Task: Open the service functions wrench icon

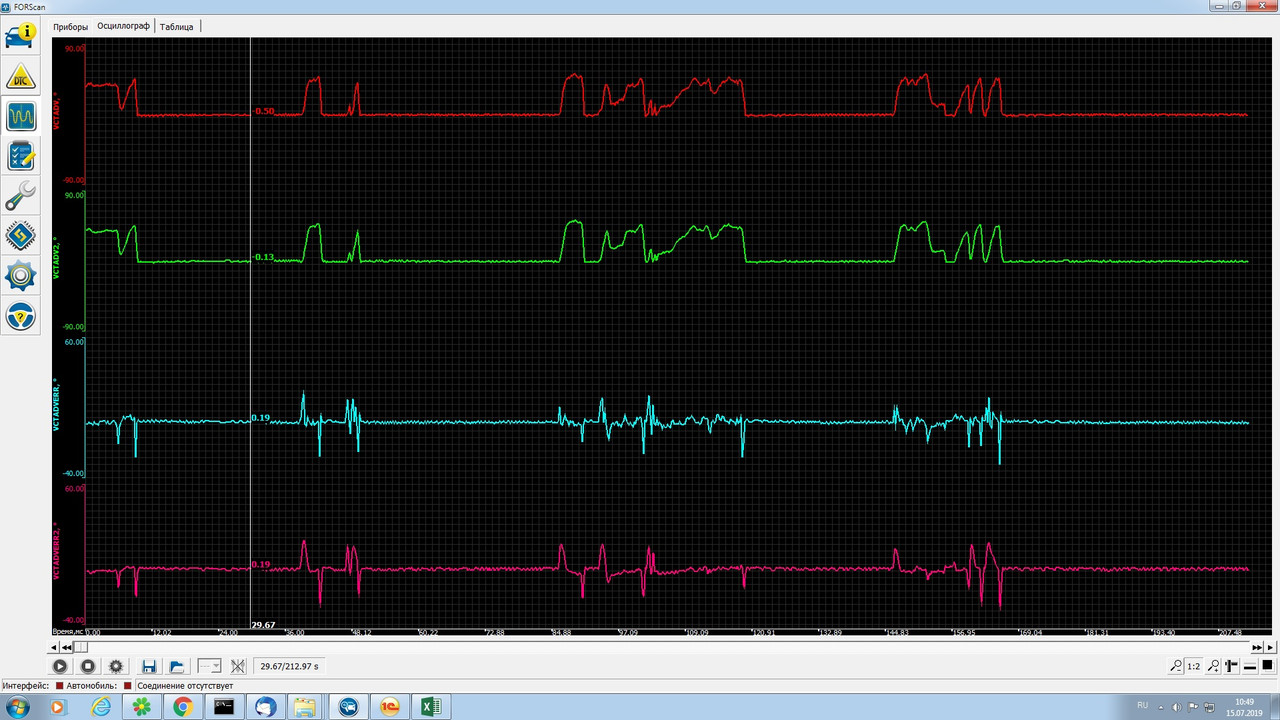Action: [21, 196]
